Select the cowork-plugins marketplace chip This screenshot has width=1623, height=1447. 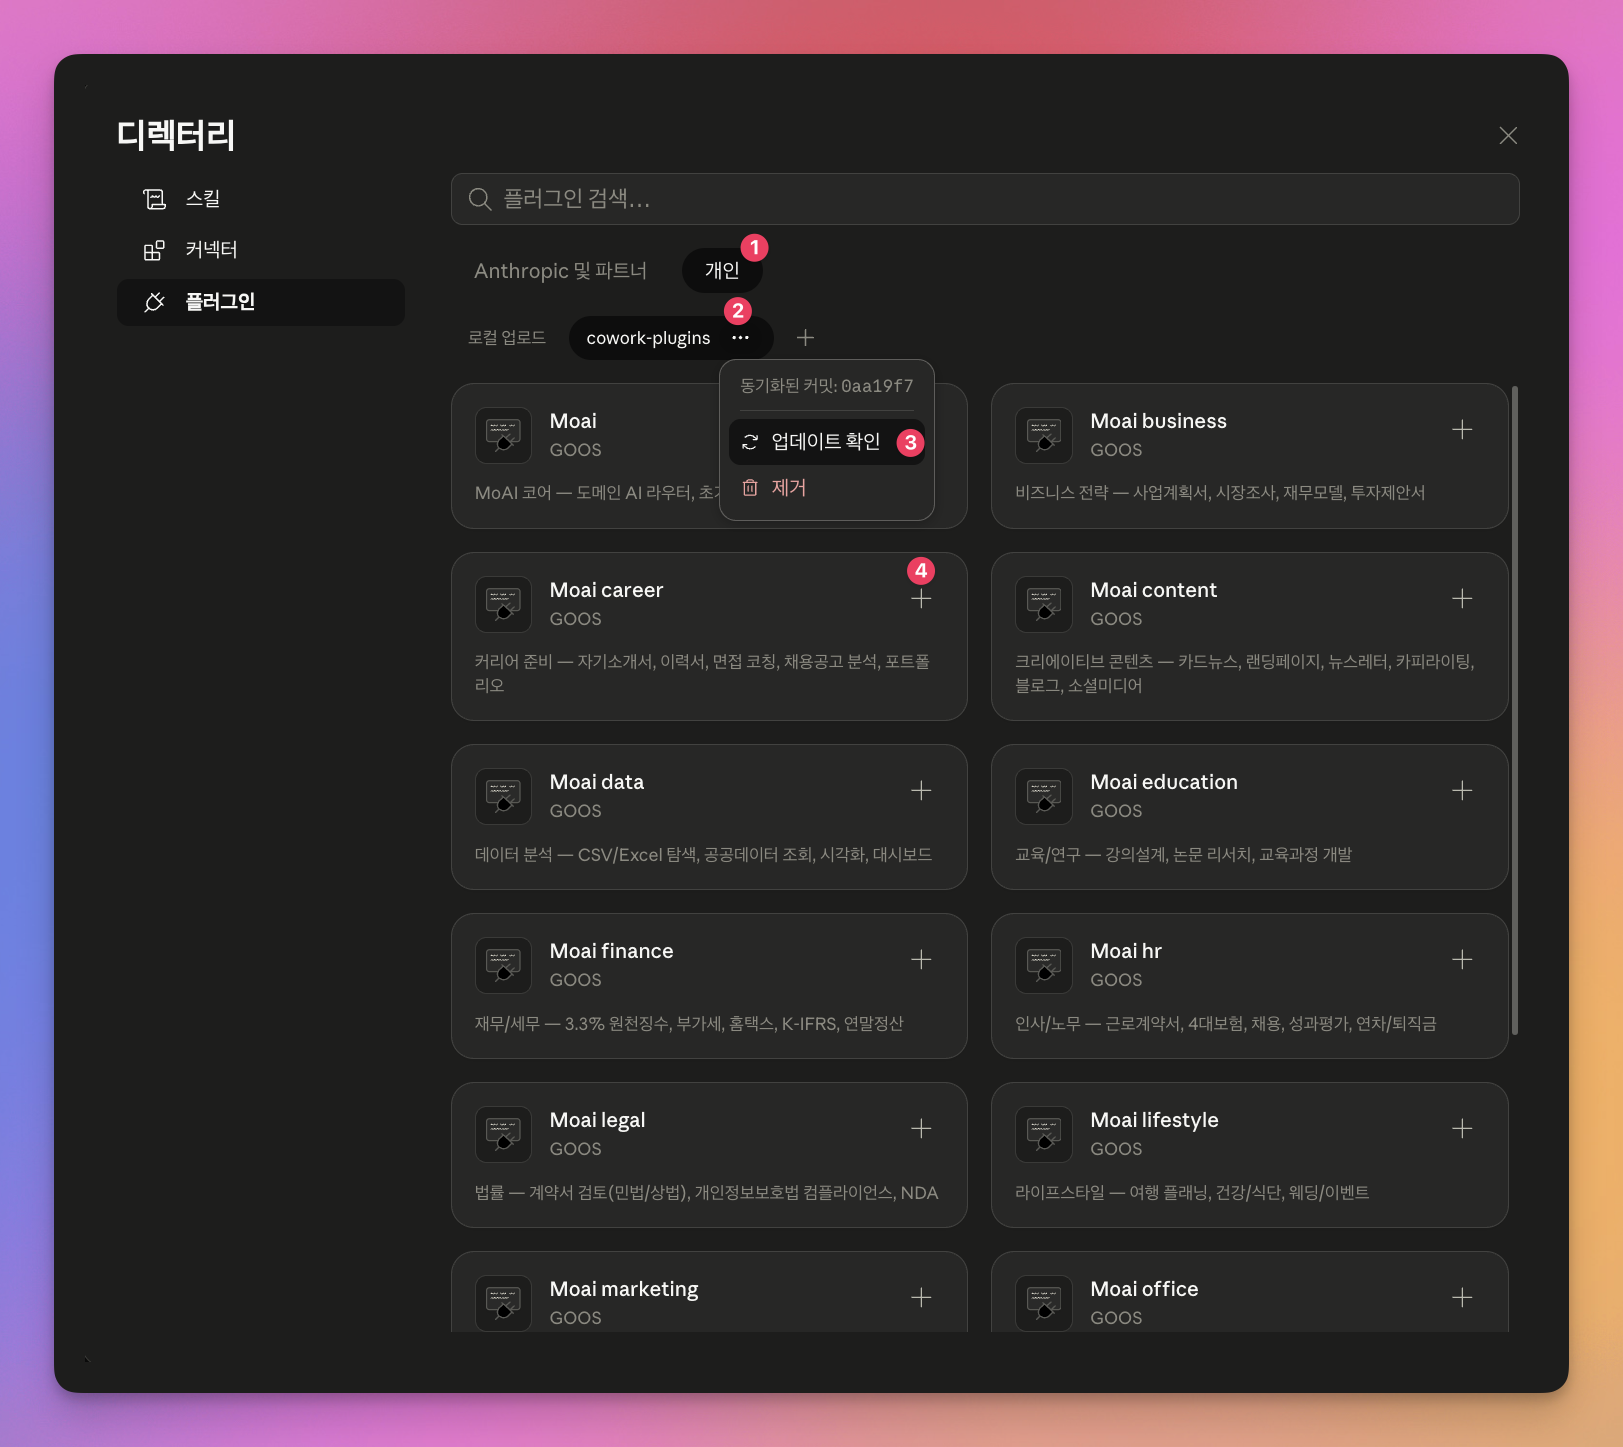(648, 338)
